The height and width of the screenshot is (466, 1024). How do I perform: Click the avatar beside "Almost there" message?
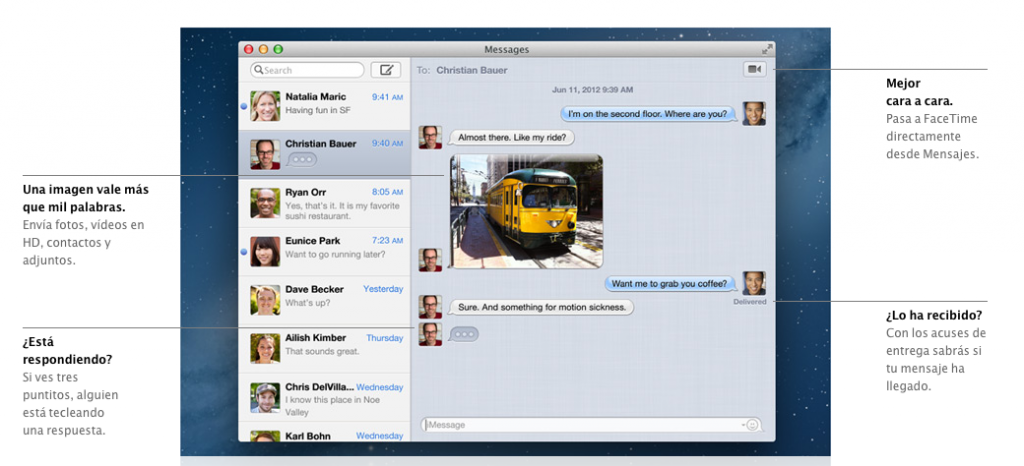[x=430, y=137]
